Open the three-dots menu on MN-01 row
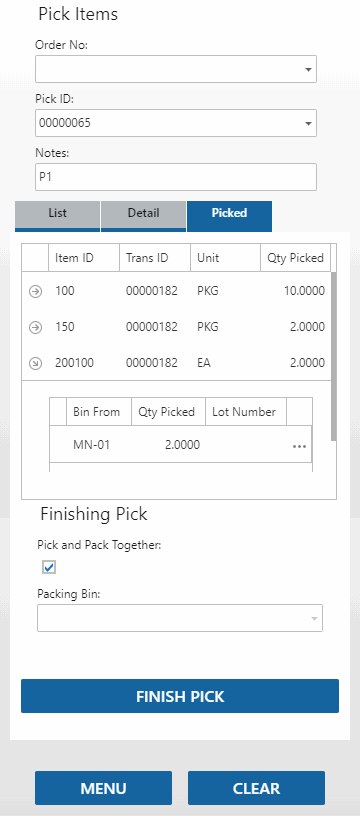Viewport: 360px width, 816px height. pos(299,446)
